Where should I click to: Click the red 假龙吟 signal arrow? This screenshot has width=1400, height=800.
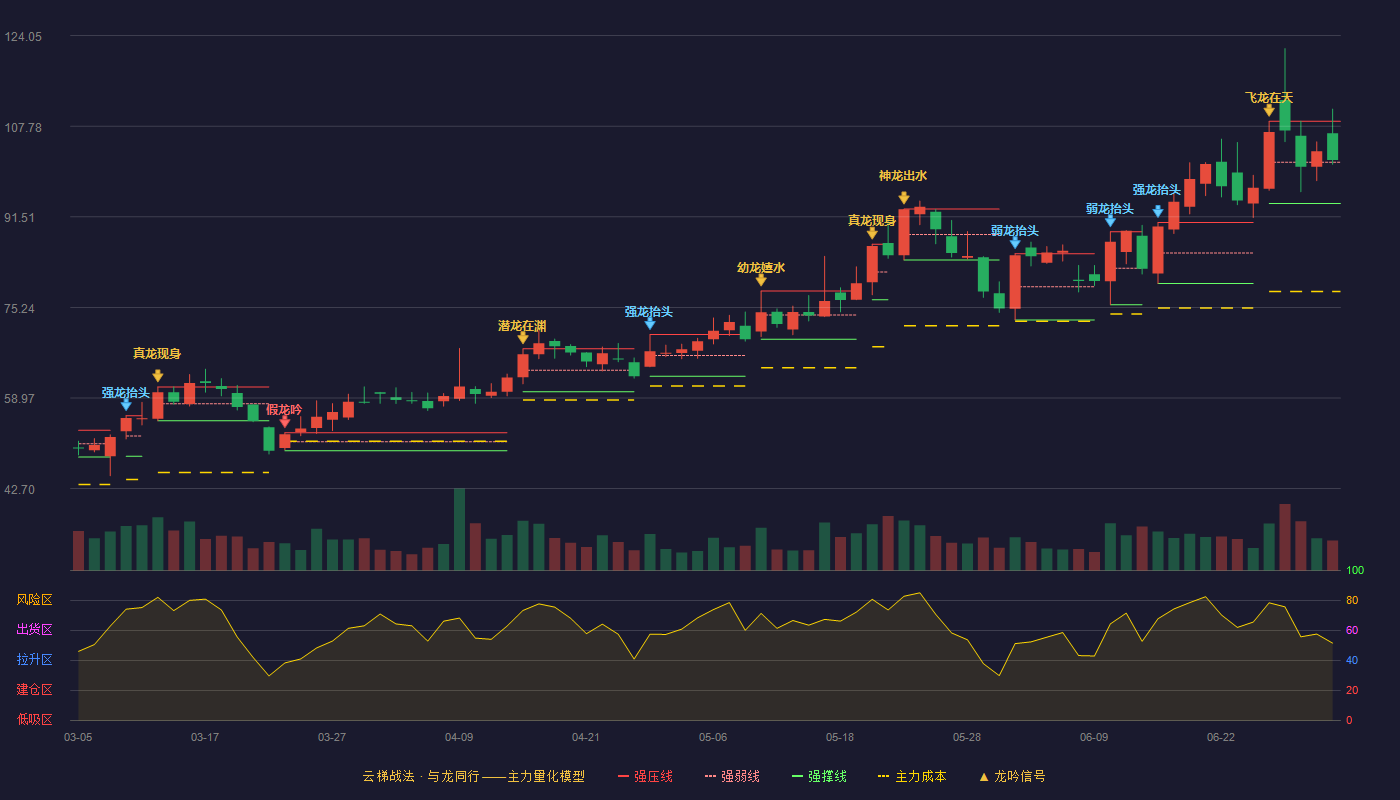(285, 422)
